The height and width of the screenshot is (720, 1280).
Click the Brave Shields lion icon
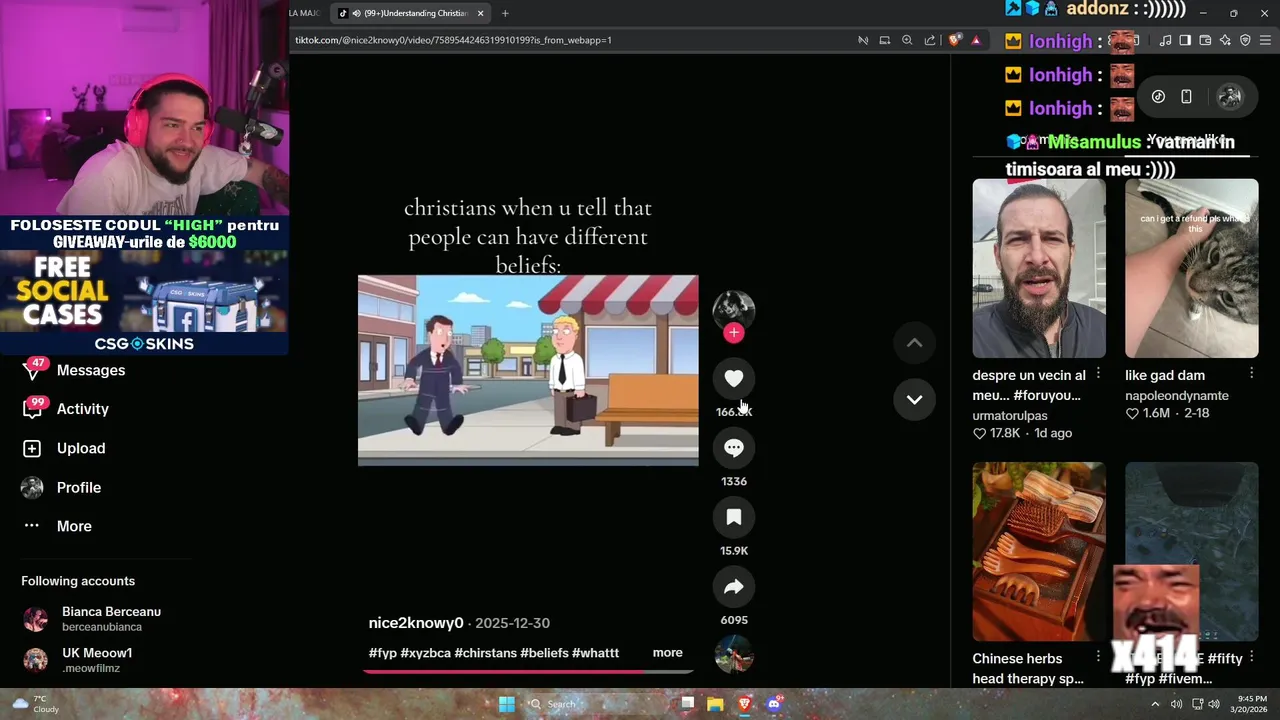[954, 40]
